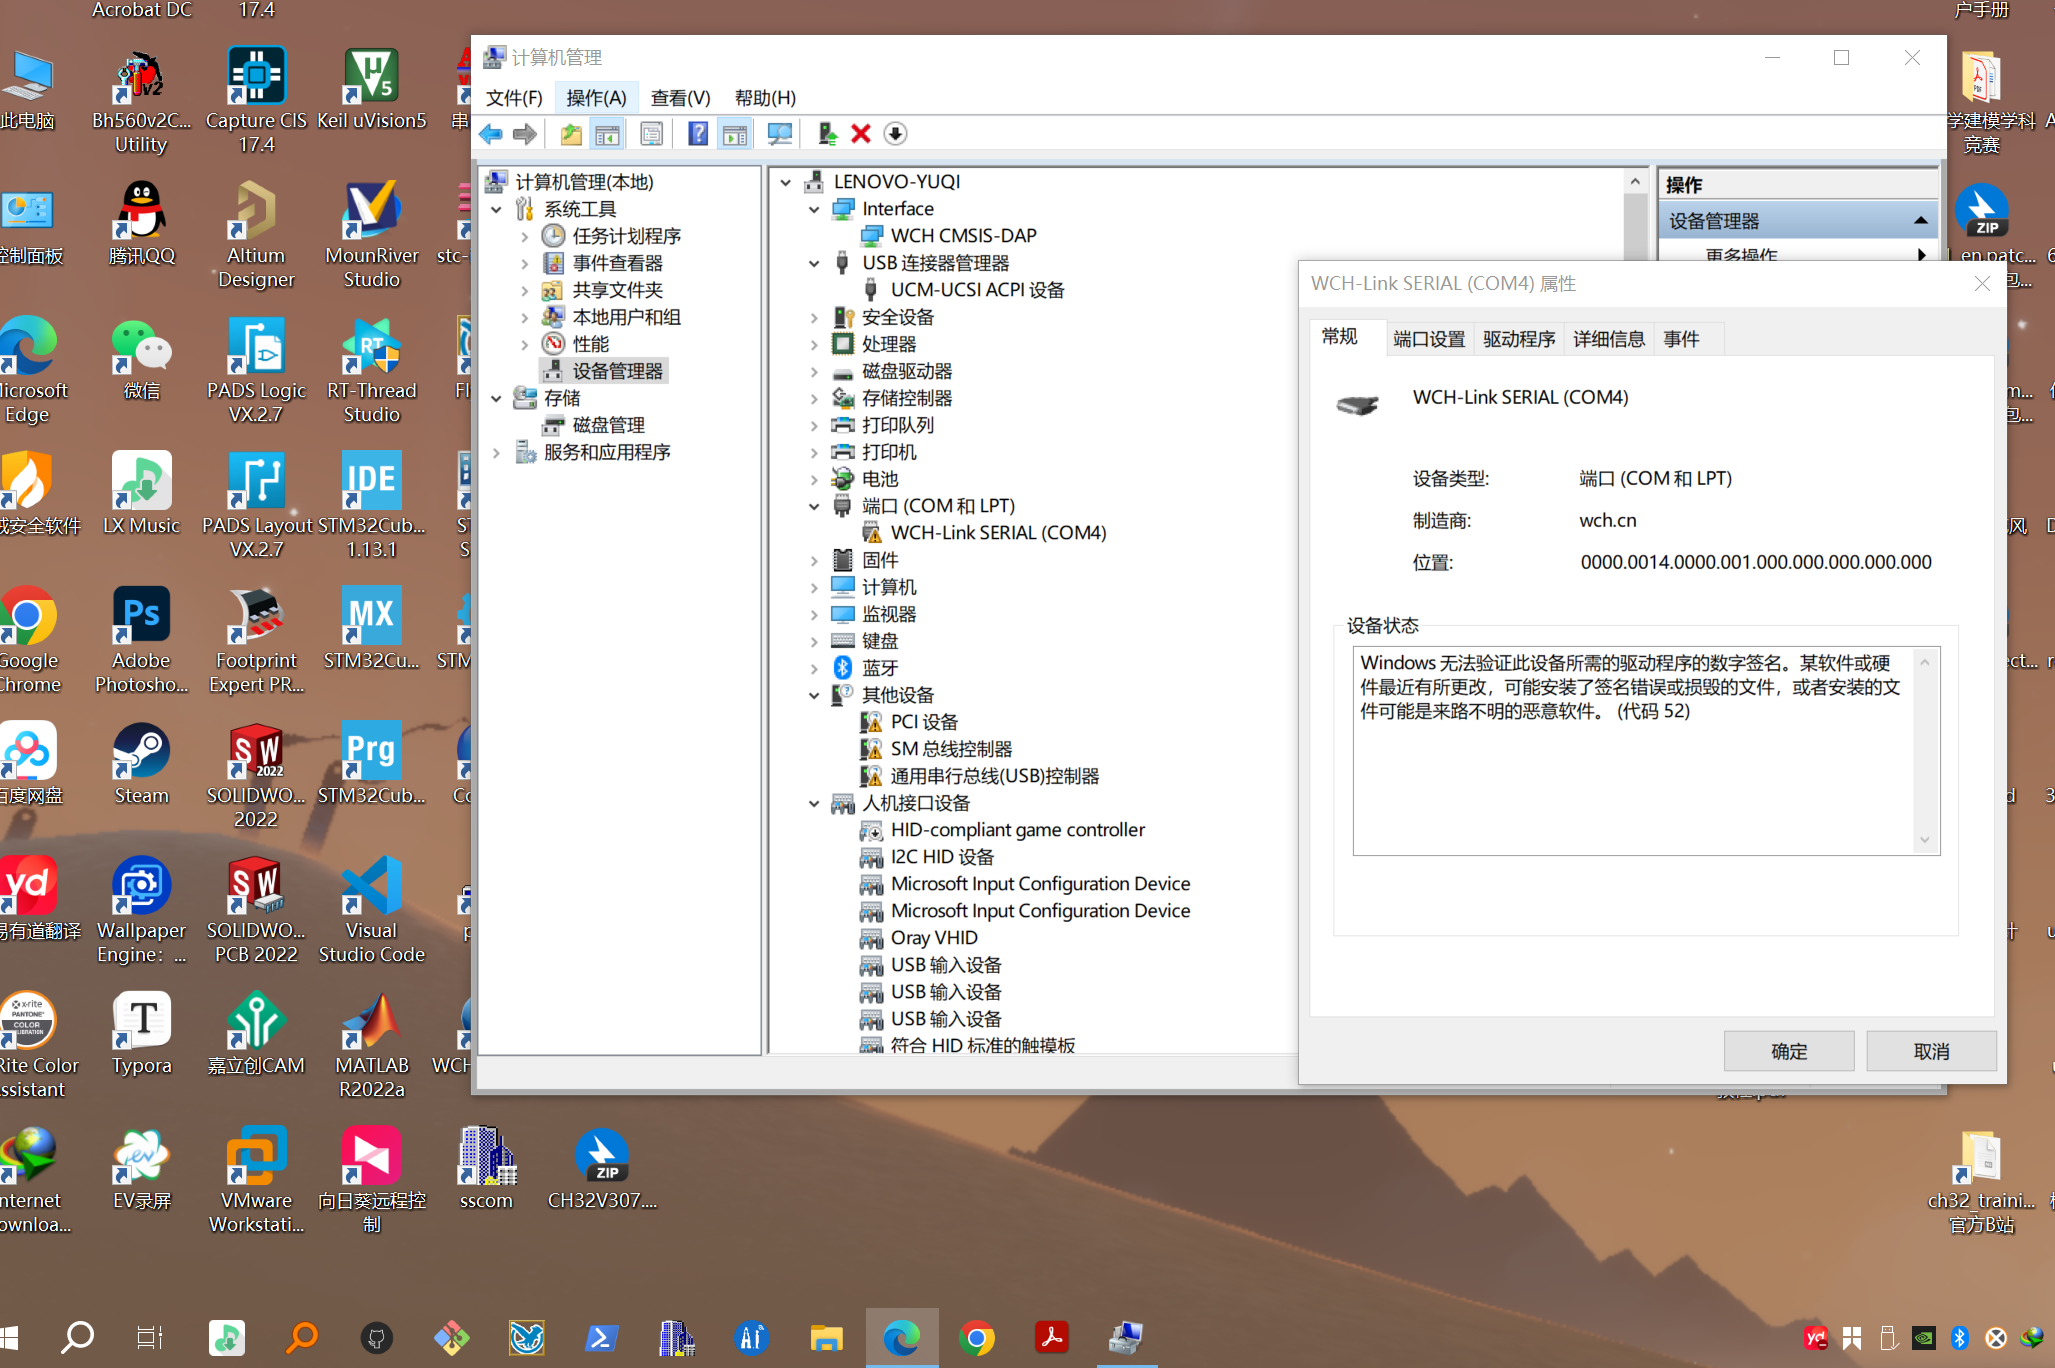Viewport: 2055px width, 1368px height.
Task: Switch to the 事件 tab
Action: tap(1681, 339)
